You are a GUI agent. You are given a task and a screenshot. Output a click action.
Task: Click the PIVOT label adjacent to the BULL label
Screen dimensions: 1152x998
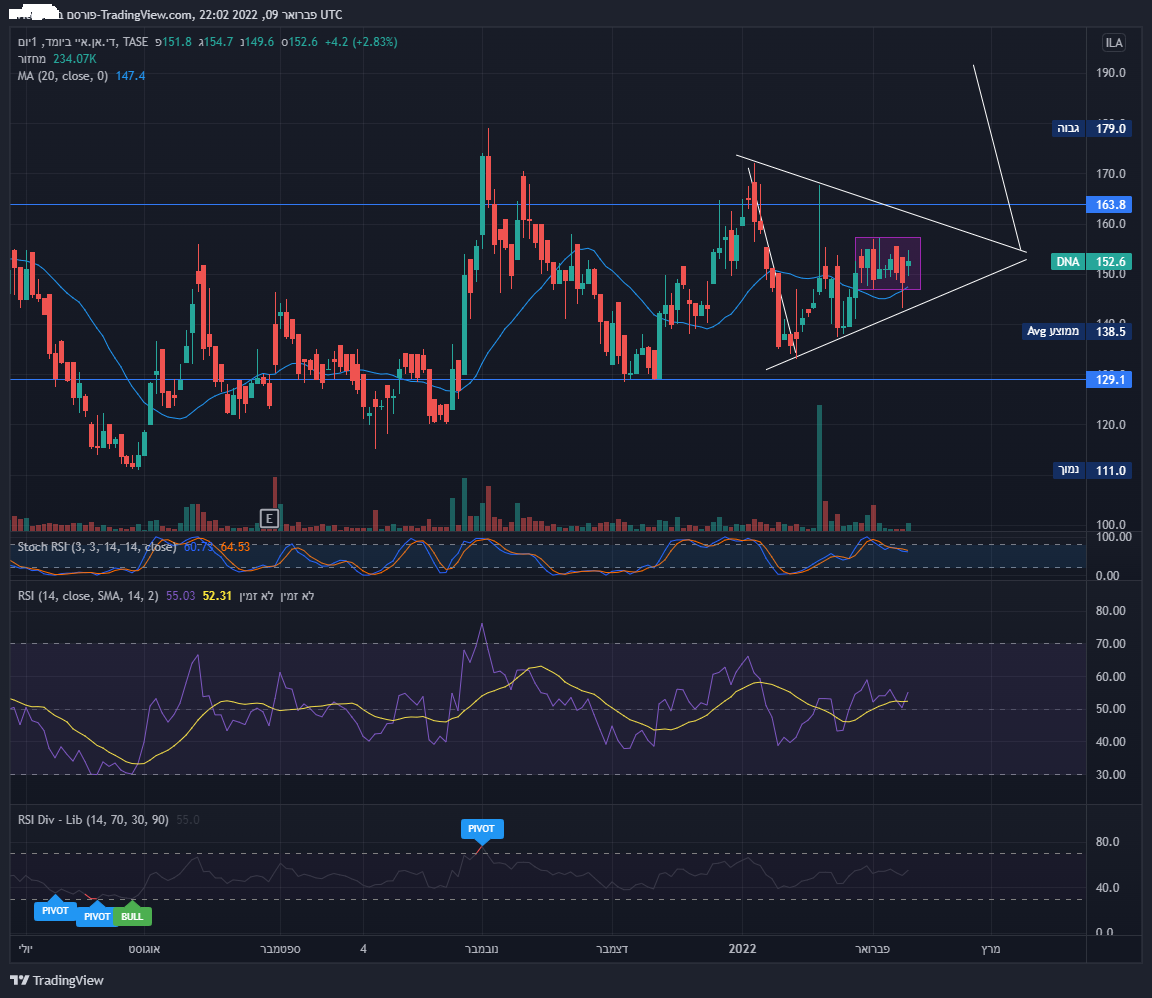pos(96,916)
